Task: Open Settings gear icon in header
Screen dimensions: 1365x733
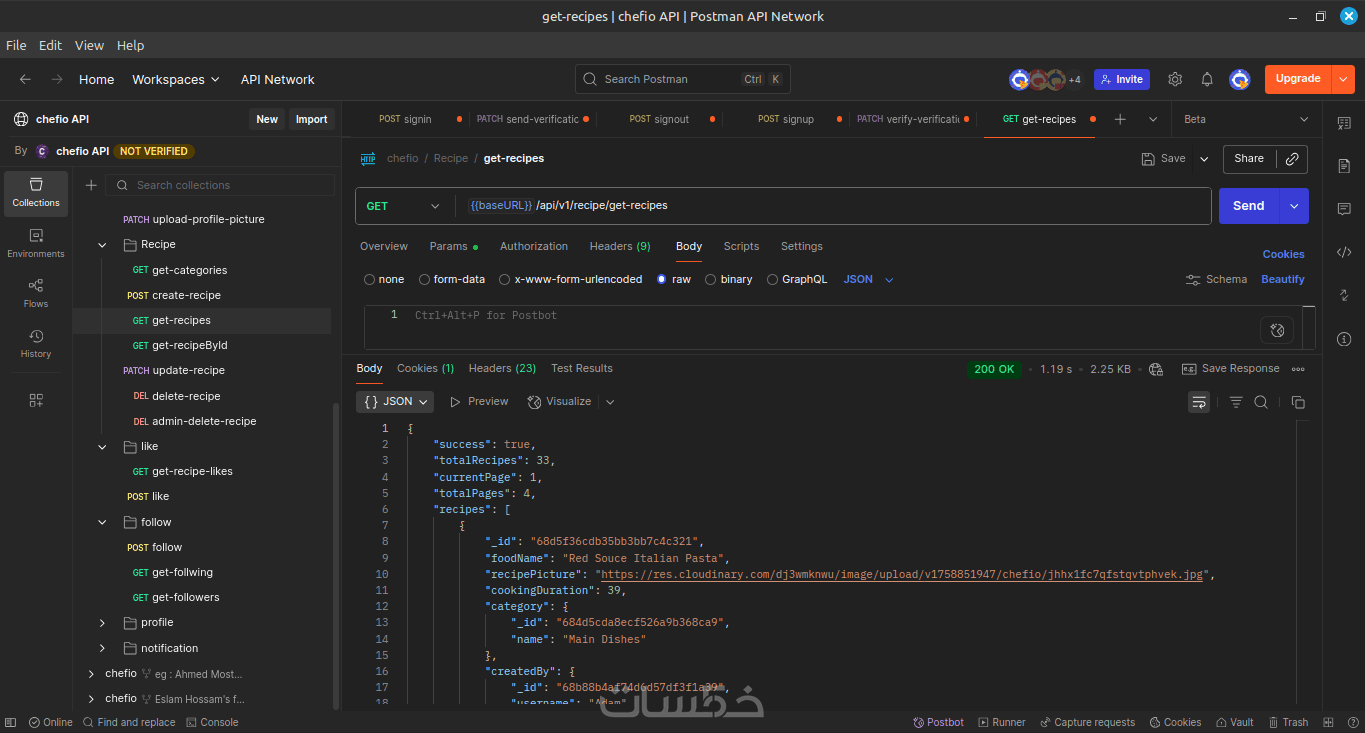Action: pyautogui.click(x=1175, y=79)
